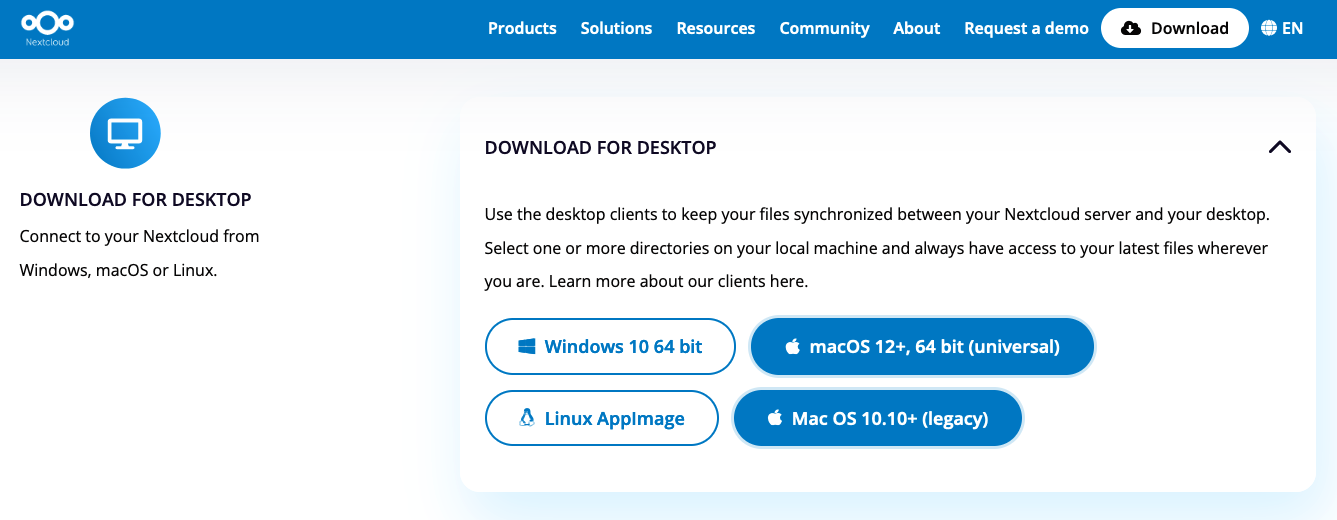Click the Nextcloud logo in header
The height and width of the screenshot is (520, 1337).
(48, 29)
